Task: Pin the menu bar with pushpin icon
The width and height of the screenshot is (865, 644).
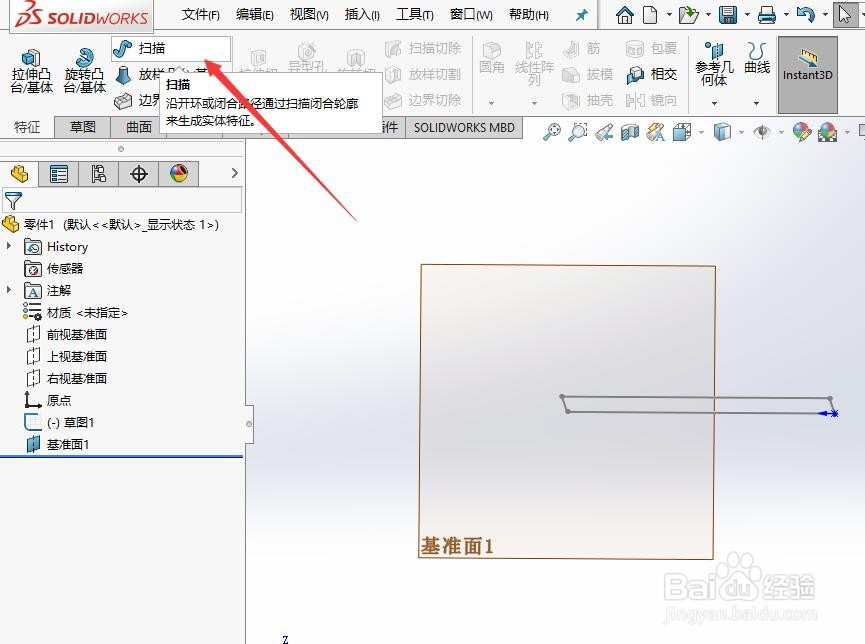Action: pyautogui.click(x=581, y=15)
